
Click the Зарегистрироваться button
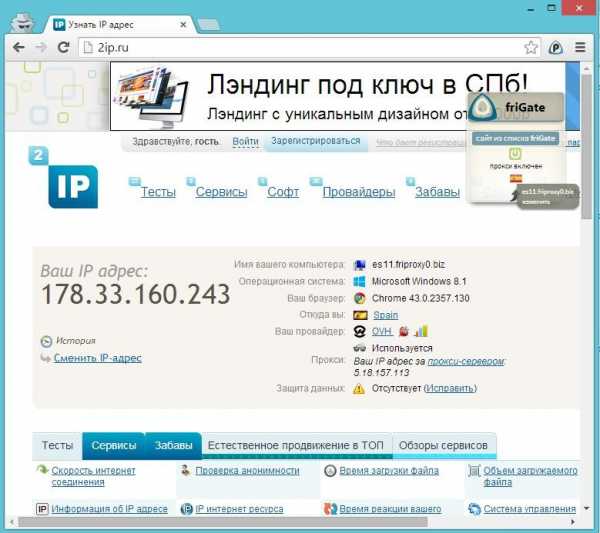click(x=316, y=141)
